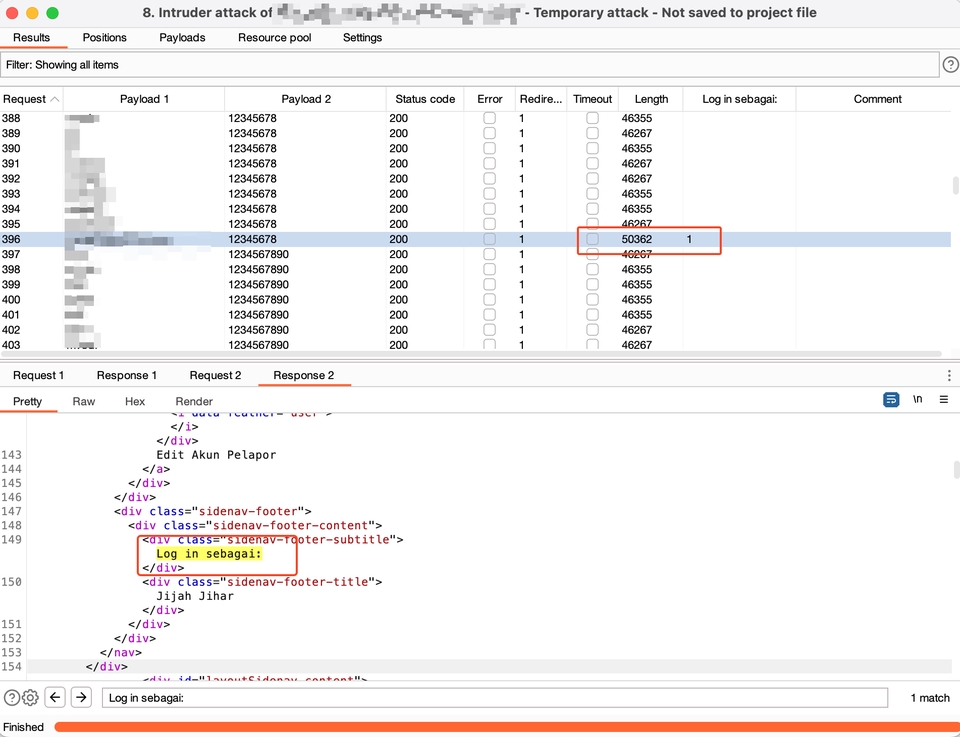Viewport: 960px width, 737px height.
Task: Open the Resource pool tab
Action: [x=274, y=37]
